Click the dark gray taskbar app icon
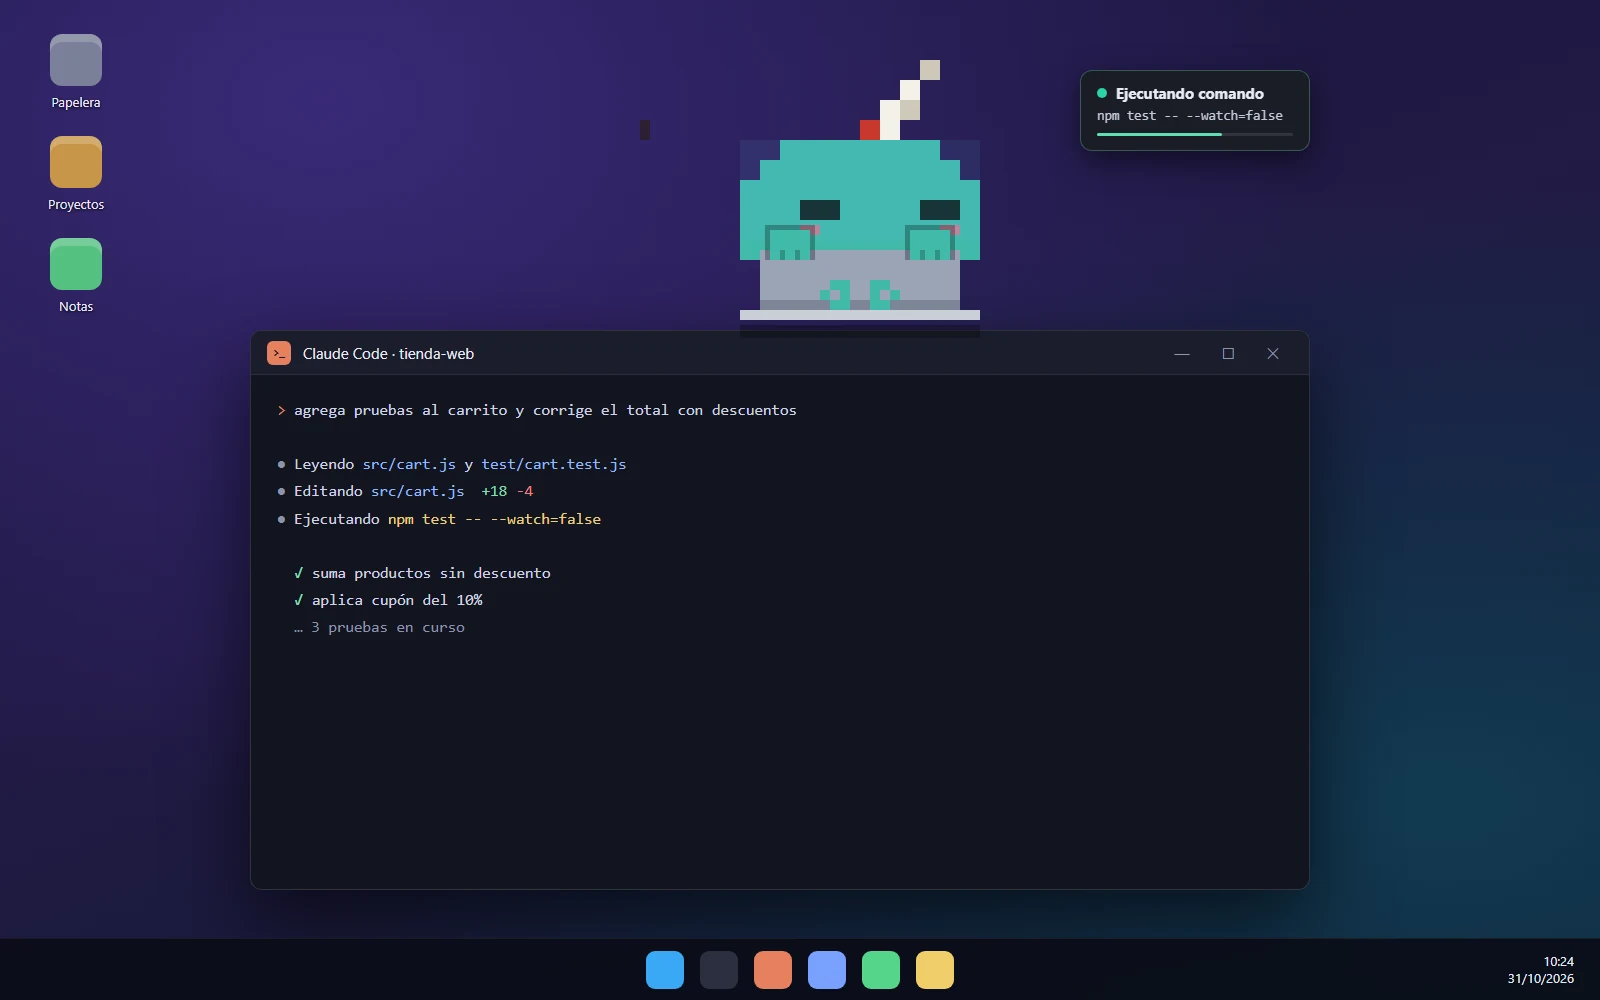 coord(719,970)
